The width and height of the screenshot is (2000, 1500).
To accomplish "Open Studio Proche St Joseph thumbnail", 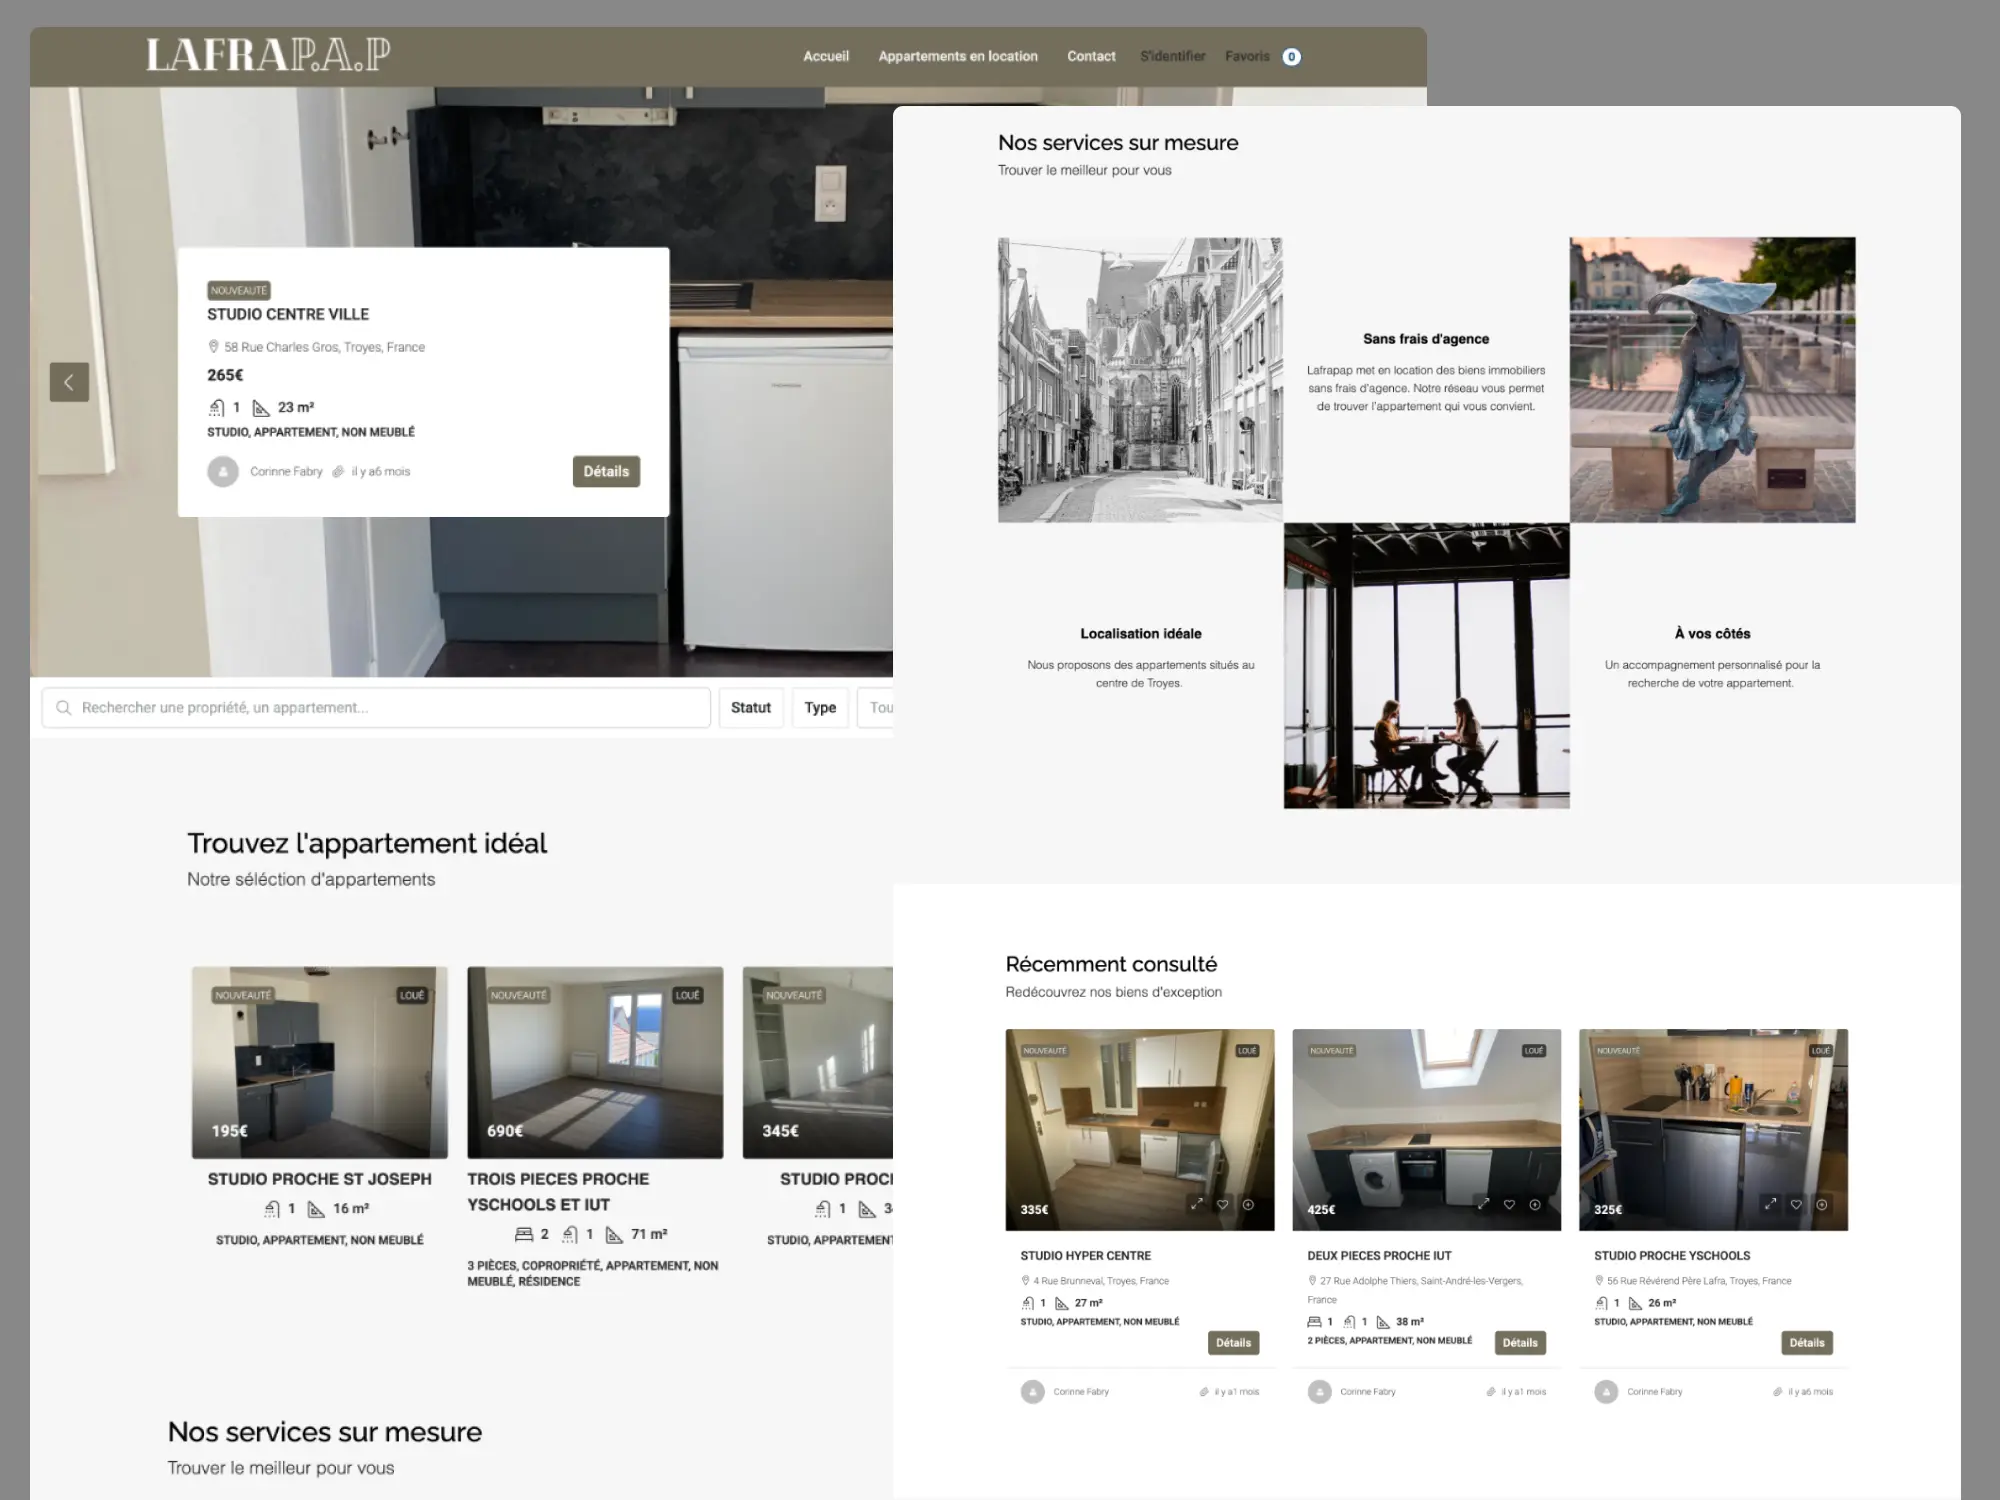I will [x=319, y=1062].
